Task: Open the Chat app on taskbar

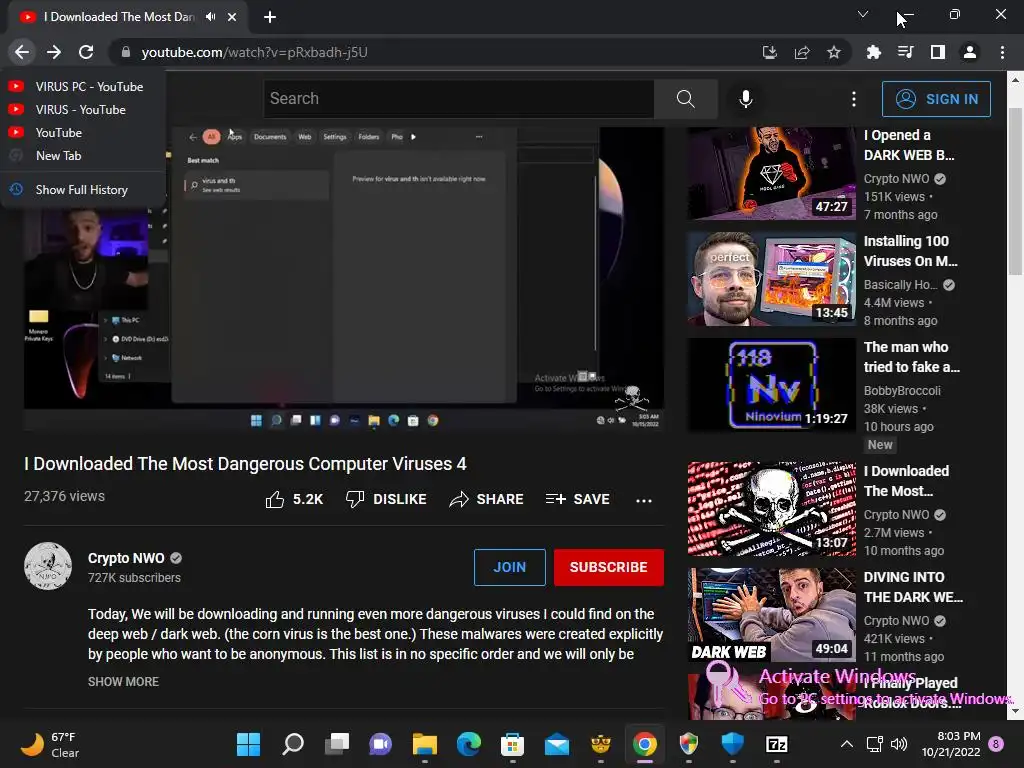Action: tap(381, 744)
